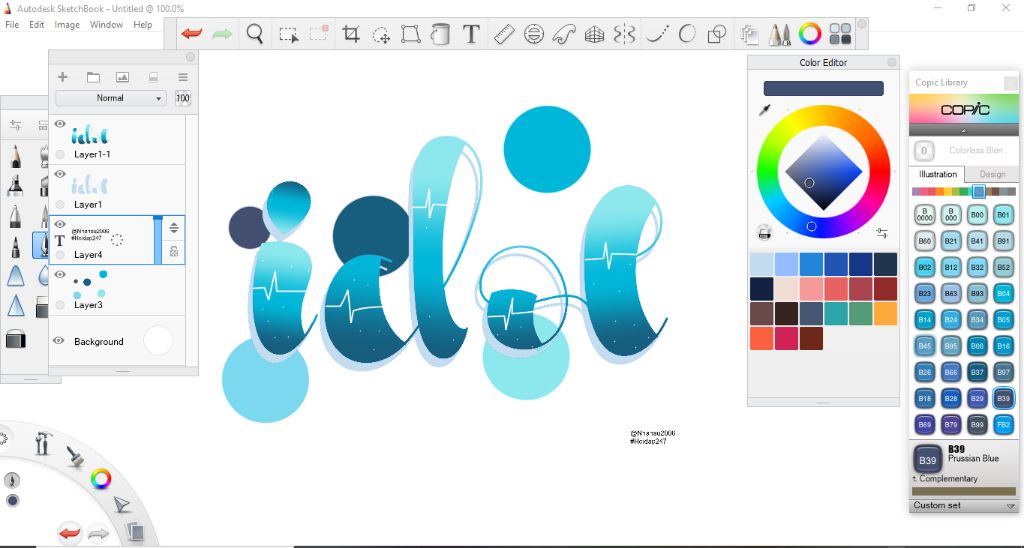Switch to the Illustration tab
This screenshot has width=1024, height=548.
click(x=937, y=174)
